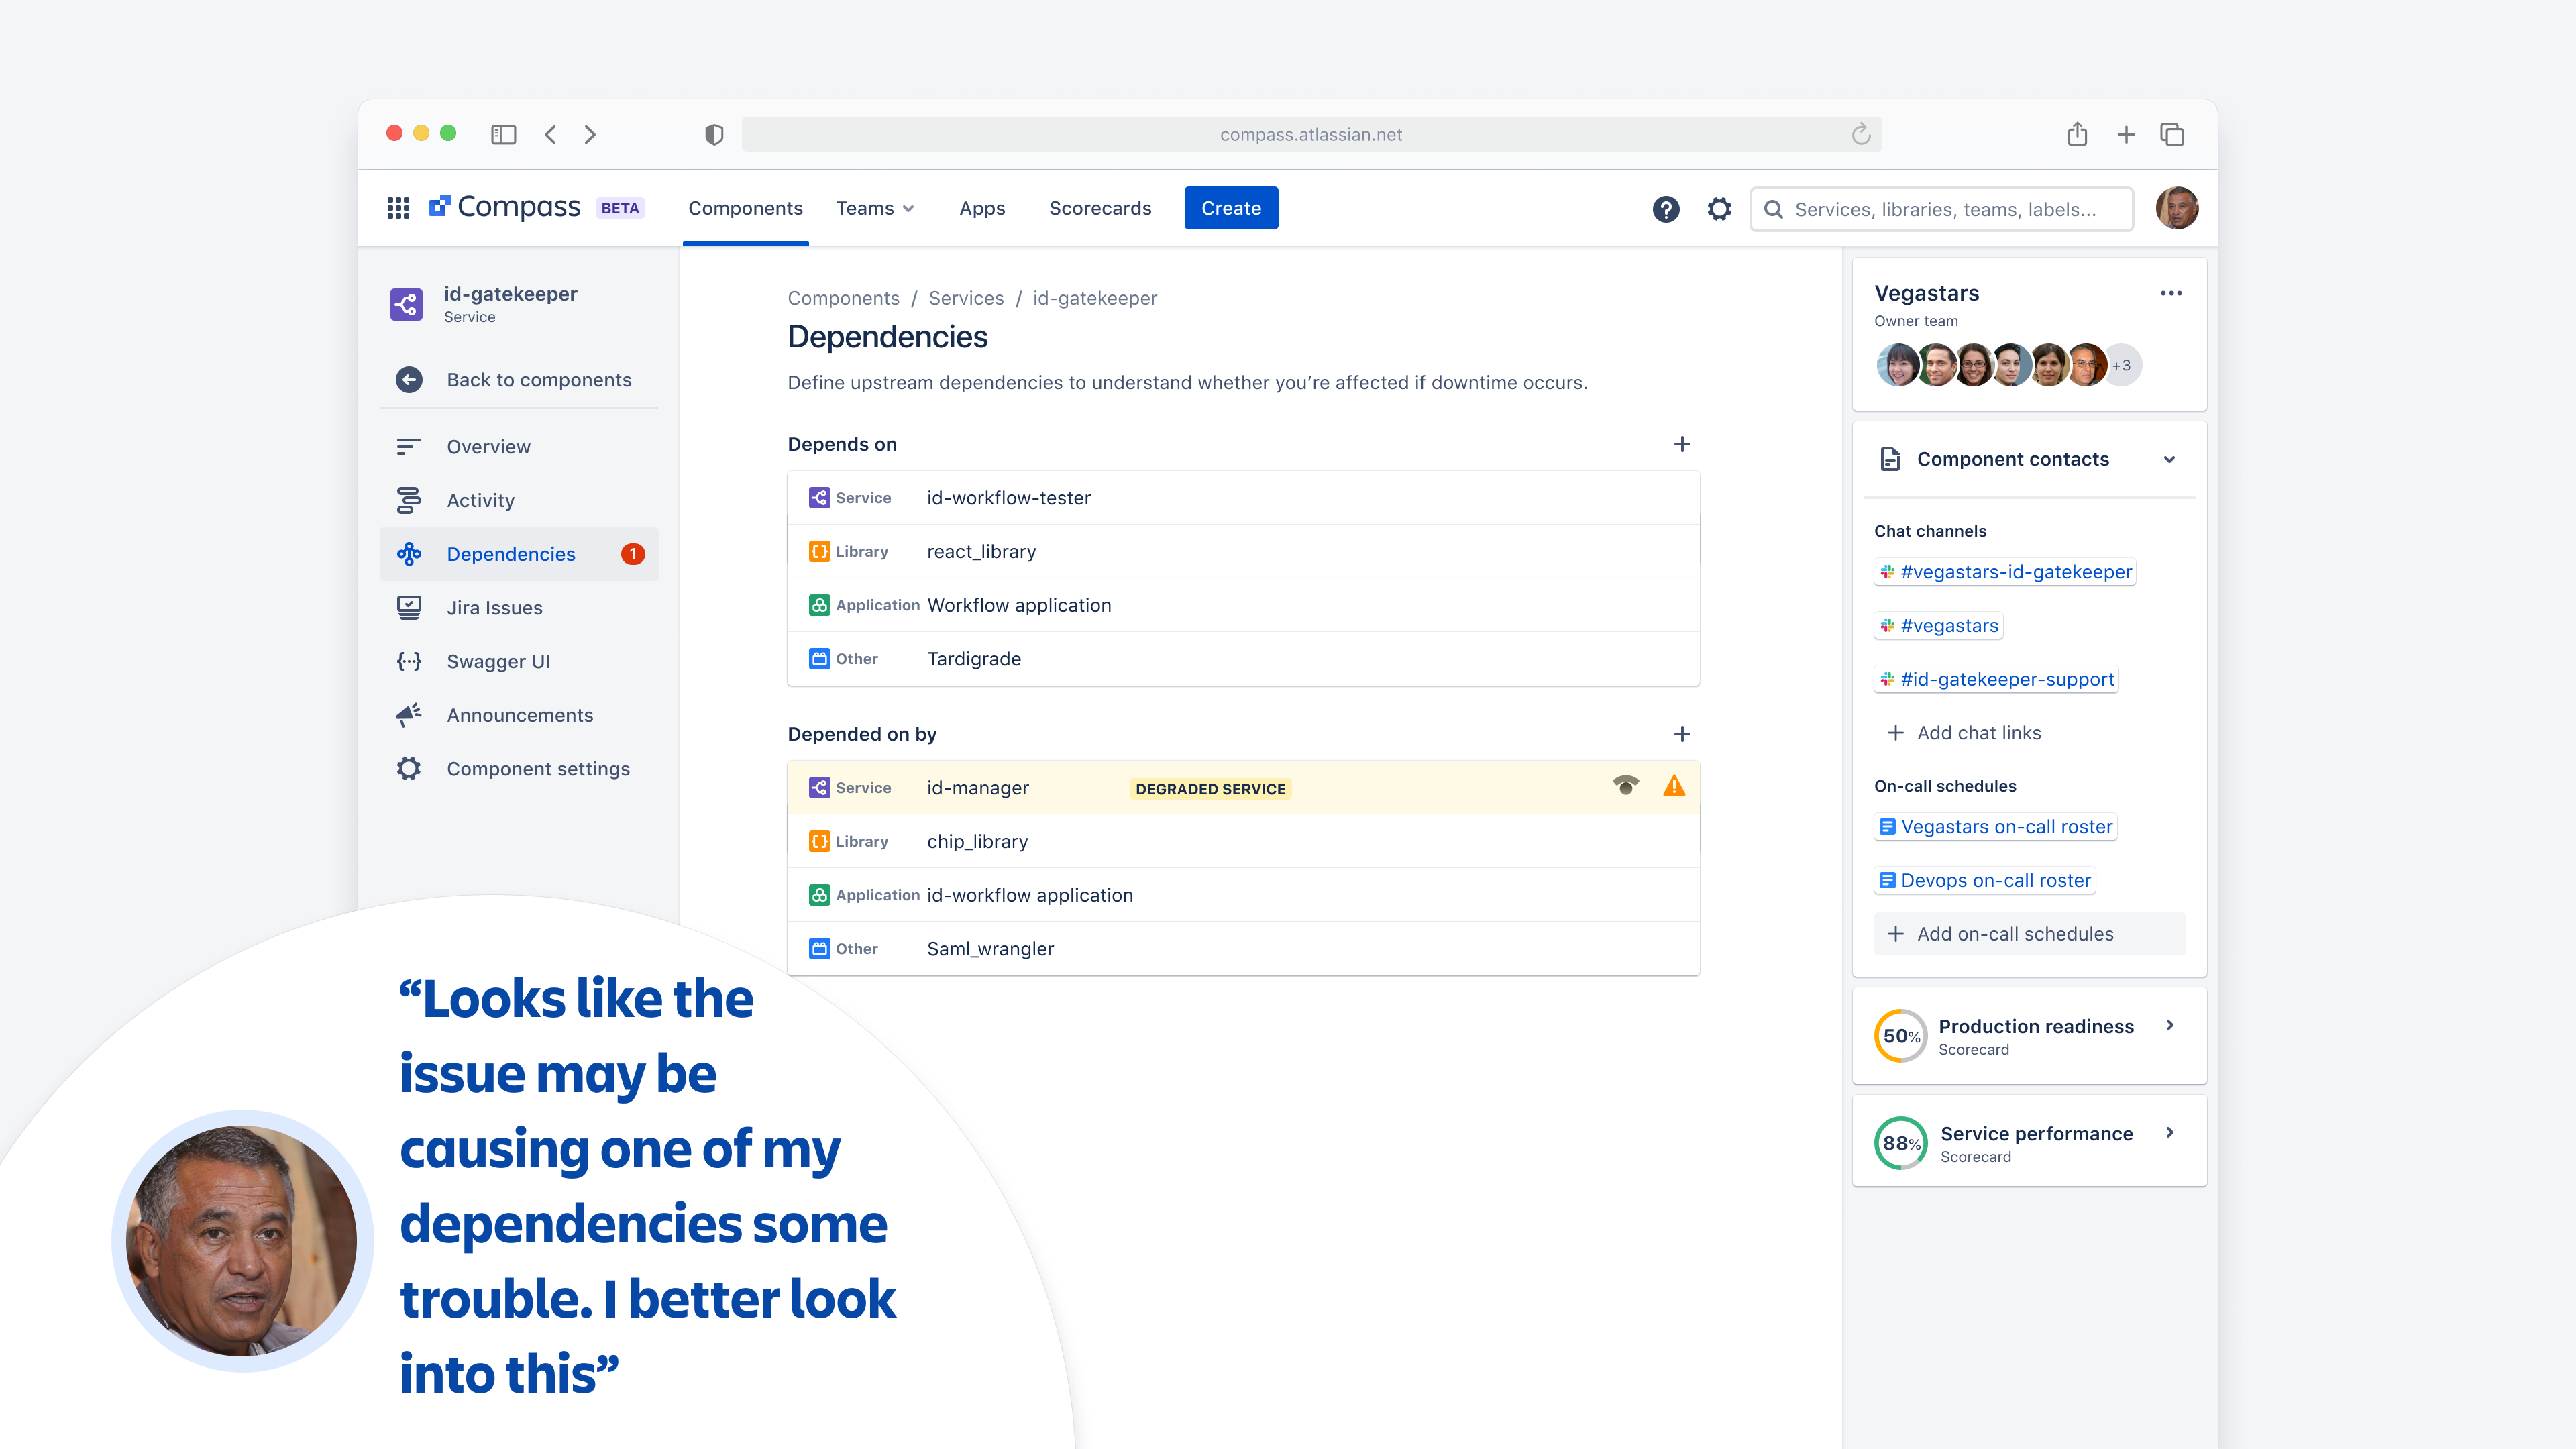Click the Create button
This screenshot has height=1449, width=2576.
point(1231,208)
